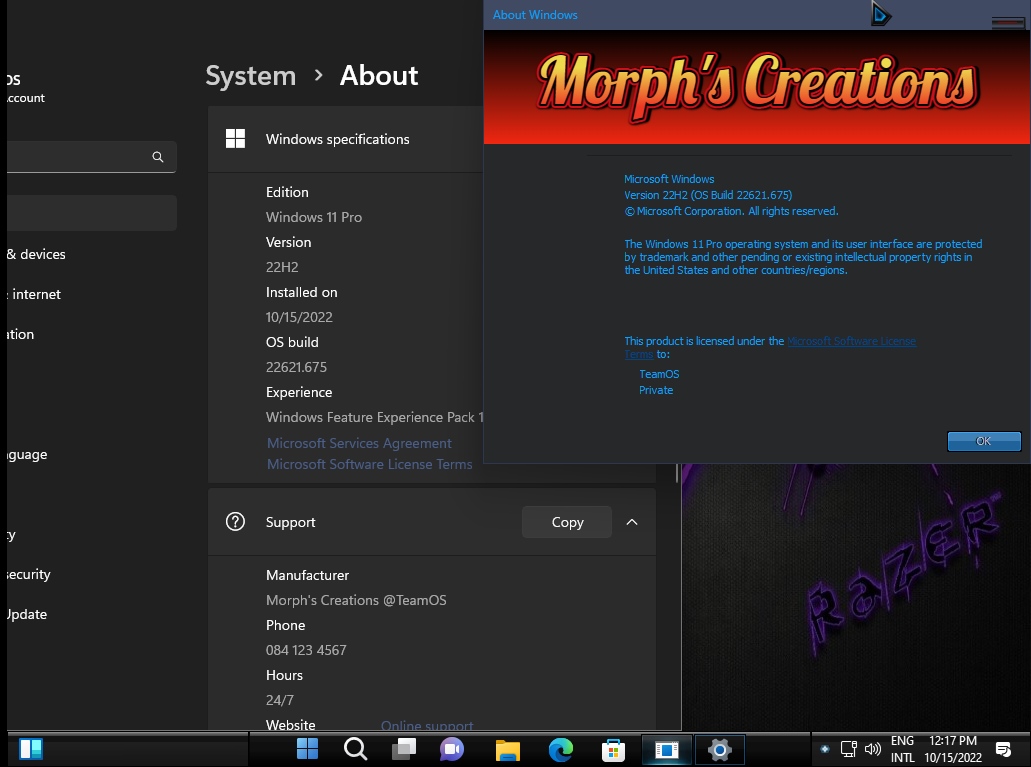Collapse the Support section chevron
Image resolution: width=1031 pixels, height=767 pixels.
632,522
